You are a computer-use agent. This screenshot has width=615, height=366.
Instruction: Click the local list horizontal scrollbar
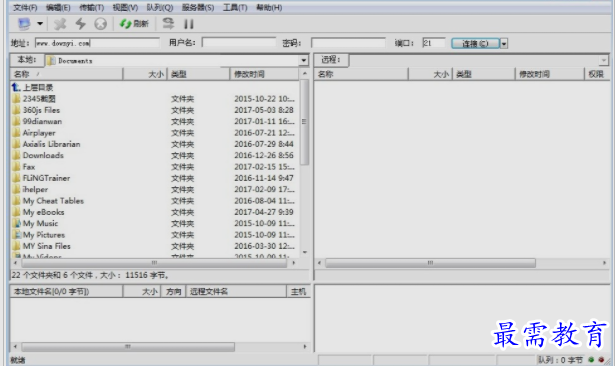[155, 263]
